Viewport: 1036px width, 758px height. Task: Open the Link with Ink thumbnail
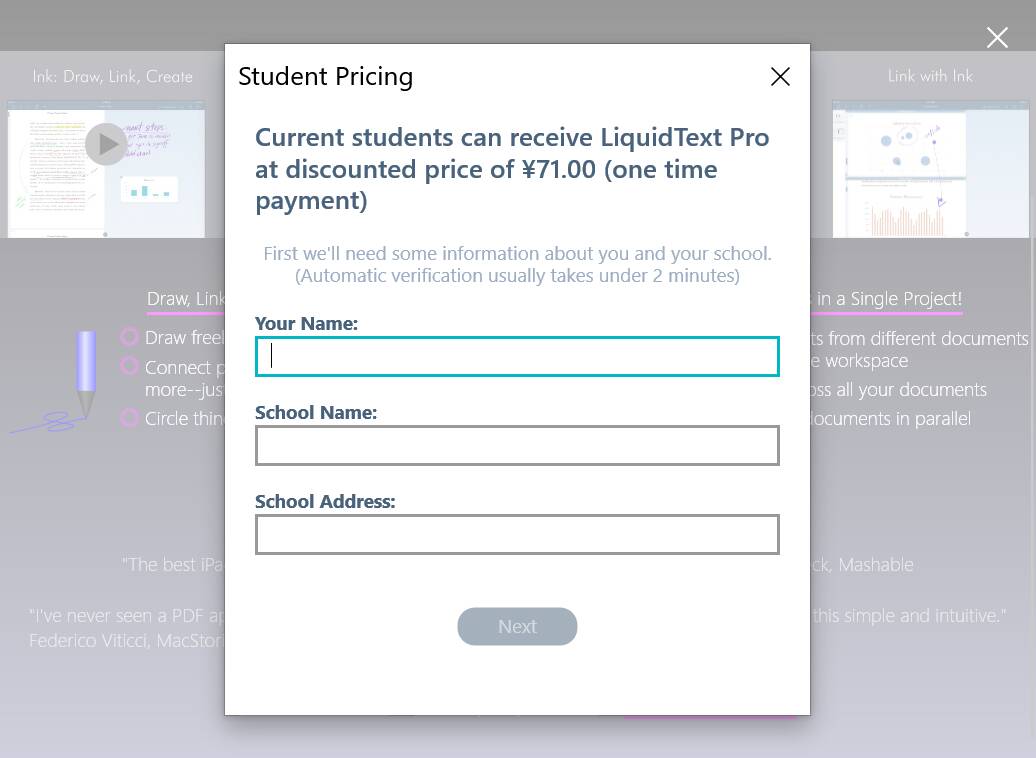930,169
